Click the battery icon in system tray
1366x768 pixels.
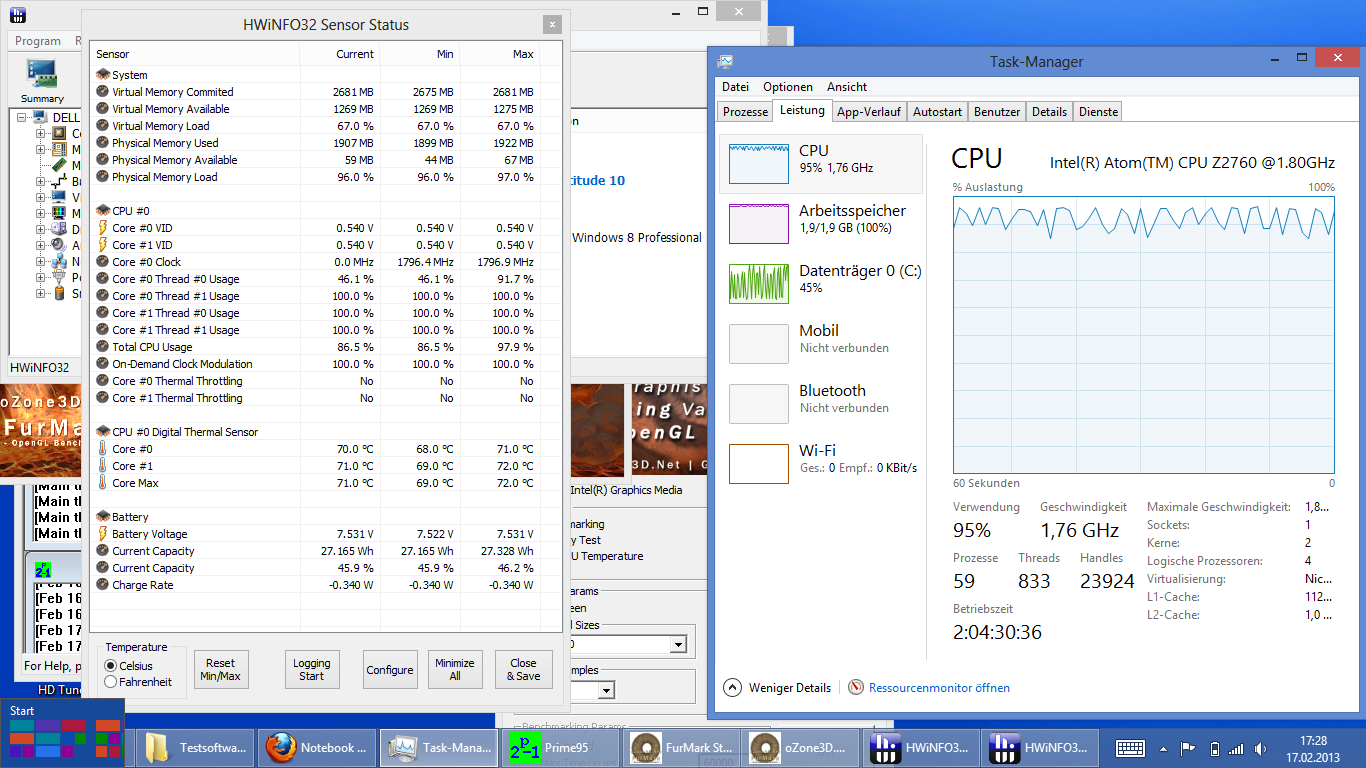pos(1215,748)
